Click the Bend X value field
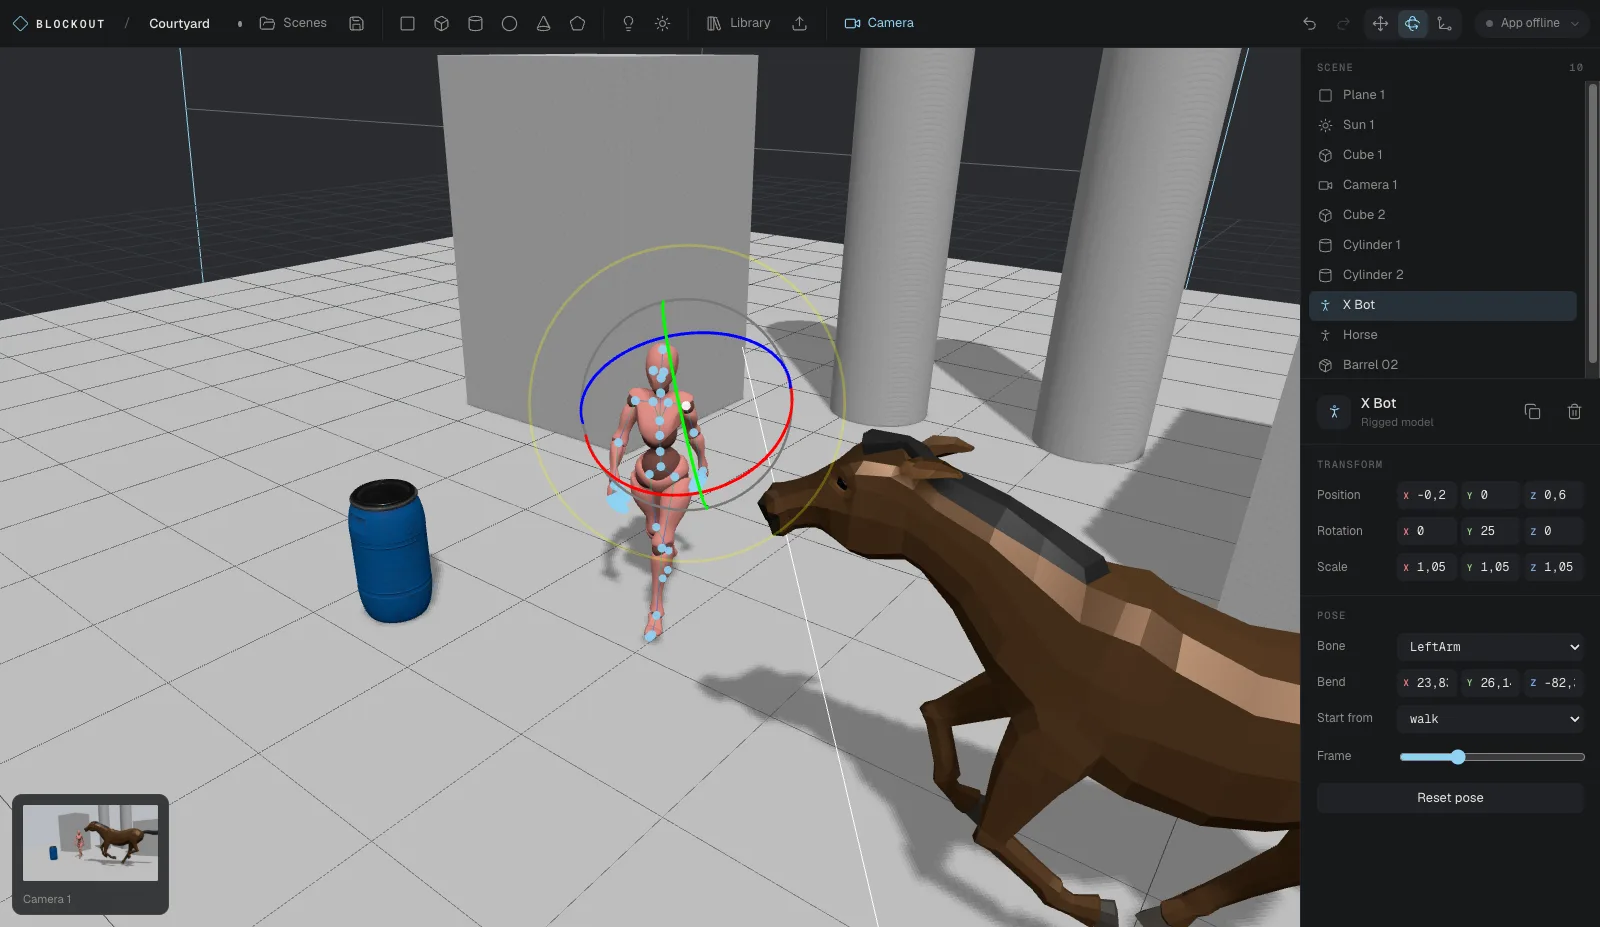The image size is (1600, 927). tap(1427, 683)
